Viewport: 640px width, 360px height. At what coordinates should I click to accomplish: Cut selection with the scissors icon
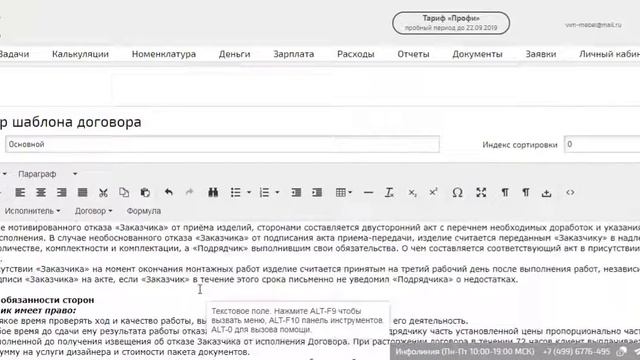coord(103,192)
